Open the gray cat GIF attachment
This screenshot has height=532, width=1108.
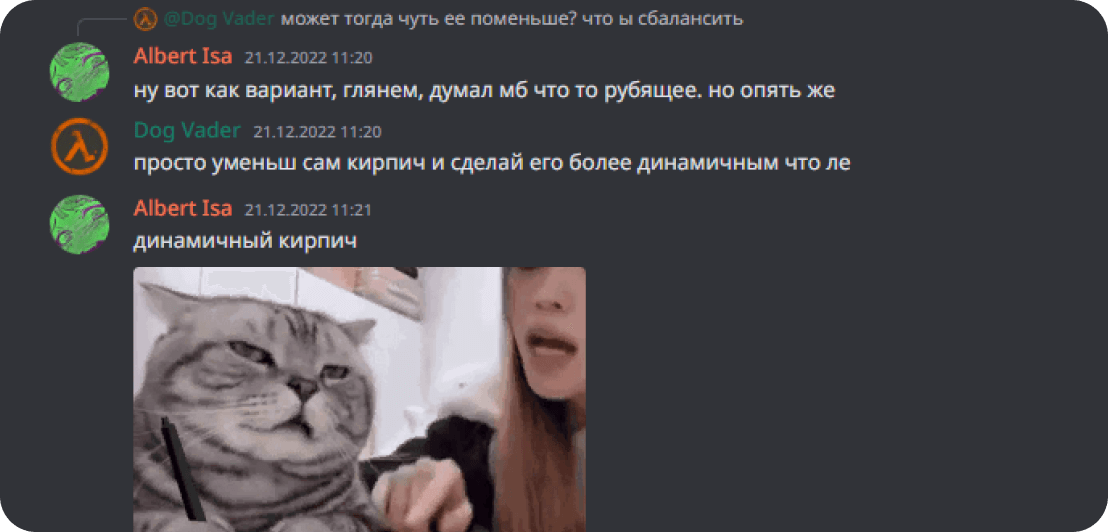pos(359,399)
